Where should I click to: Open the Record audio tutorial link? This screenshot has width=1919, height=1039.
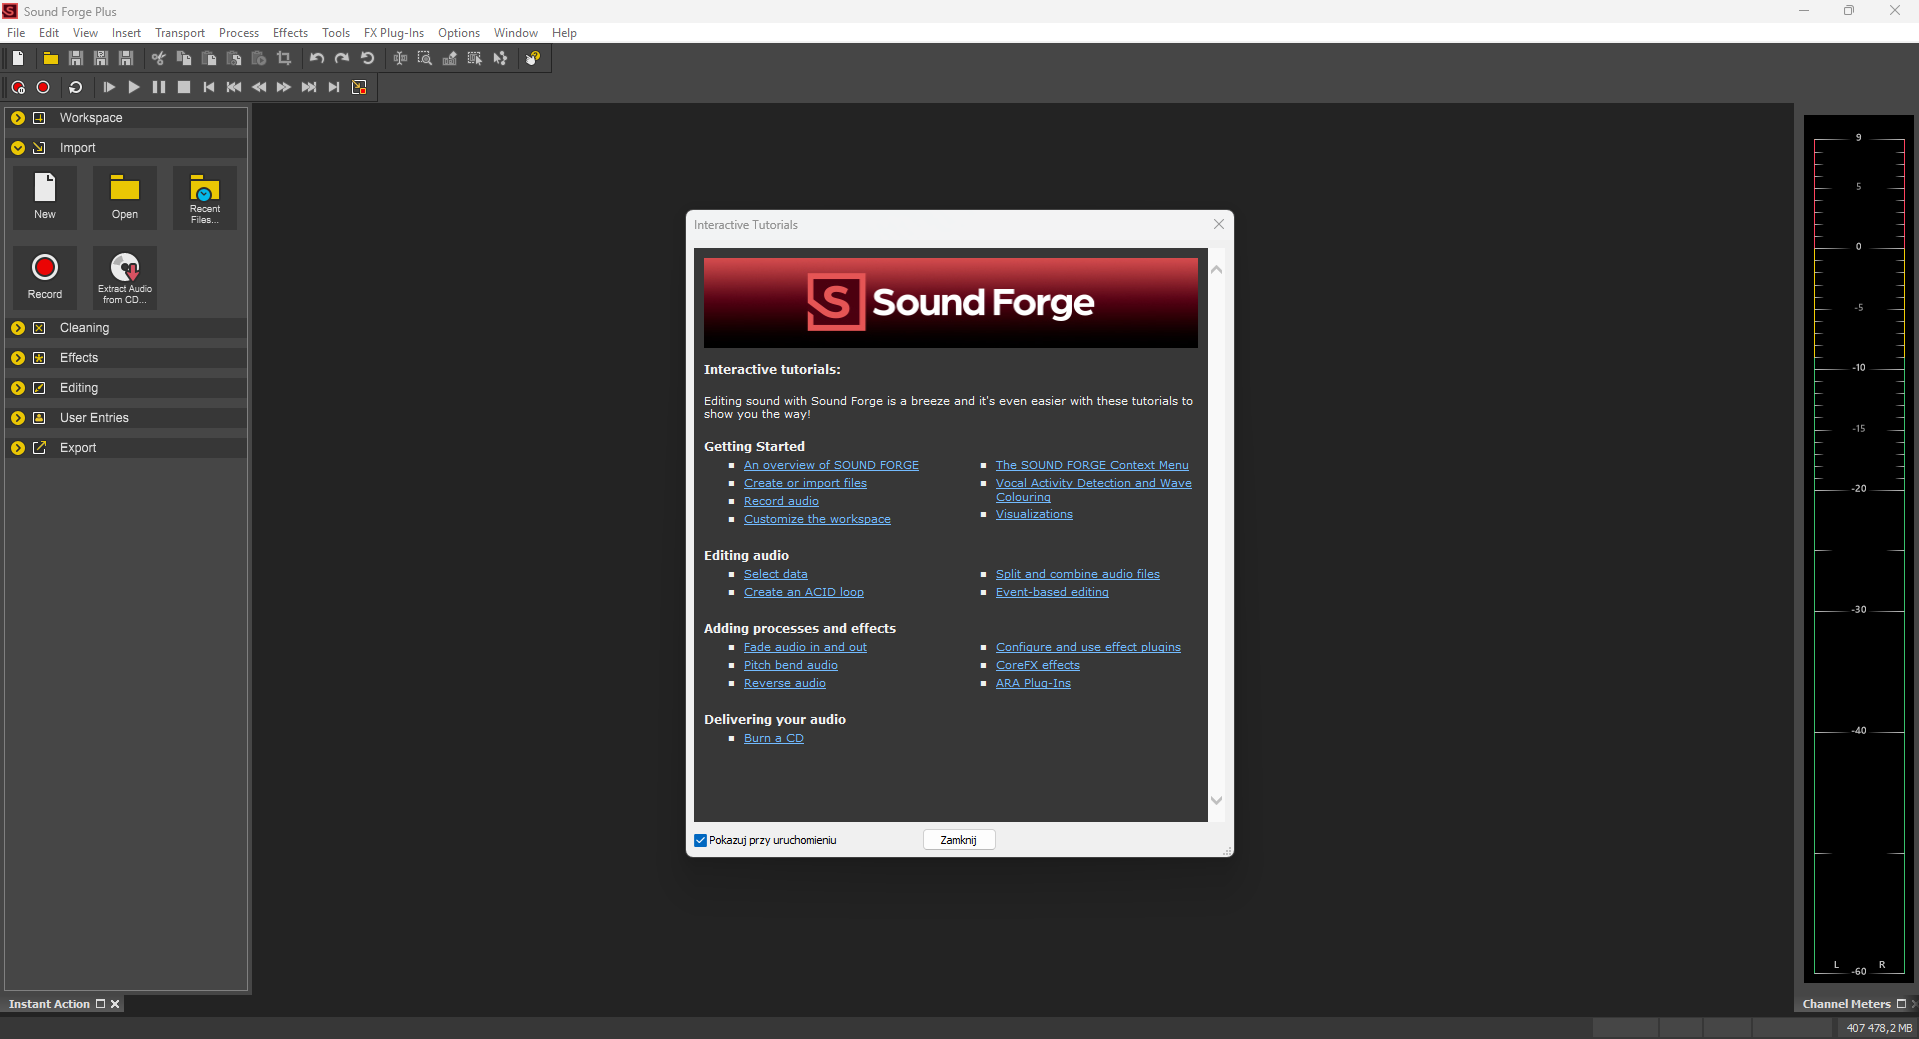coord(781,501)
